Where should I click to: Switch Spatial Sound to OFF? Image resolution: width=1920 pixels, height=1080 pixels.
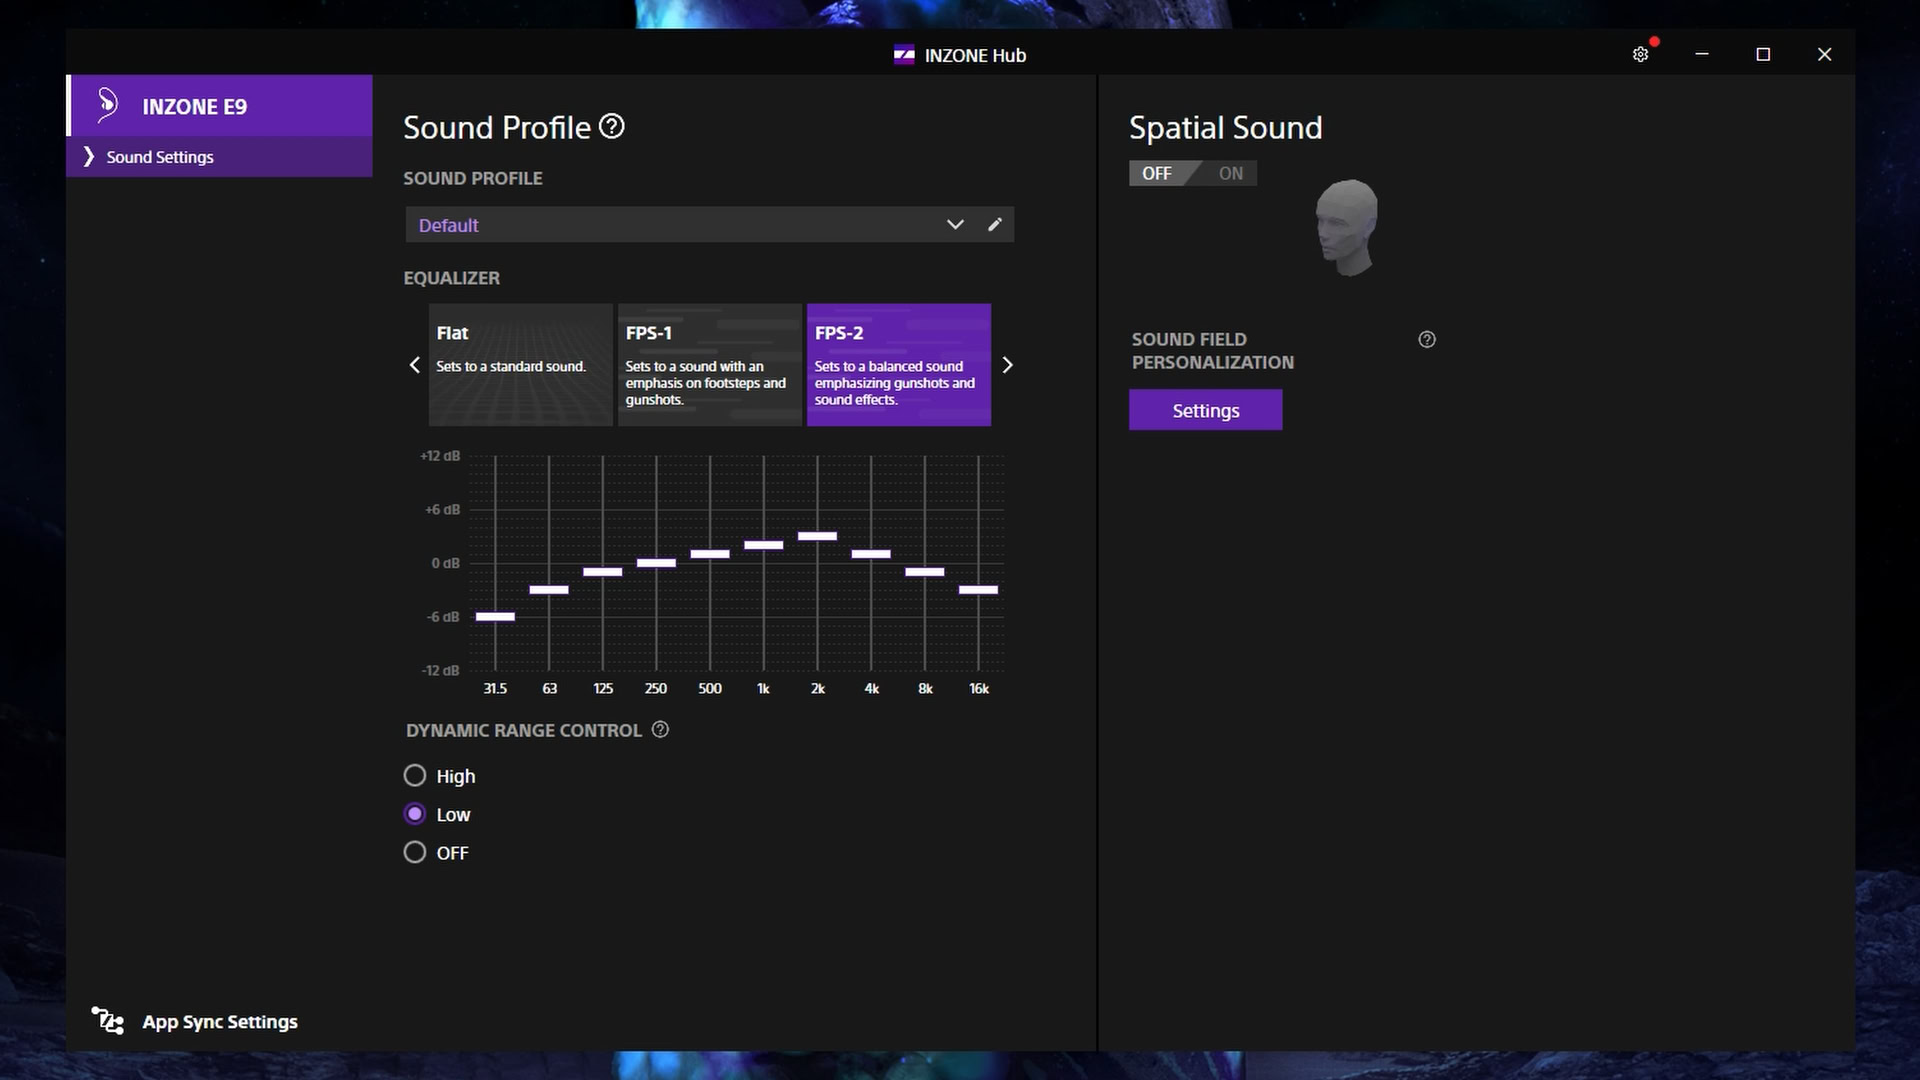click(1157, 173)
